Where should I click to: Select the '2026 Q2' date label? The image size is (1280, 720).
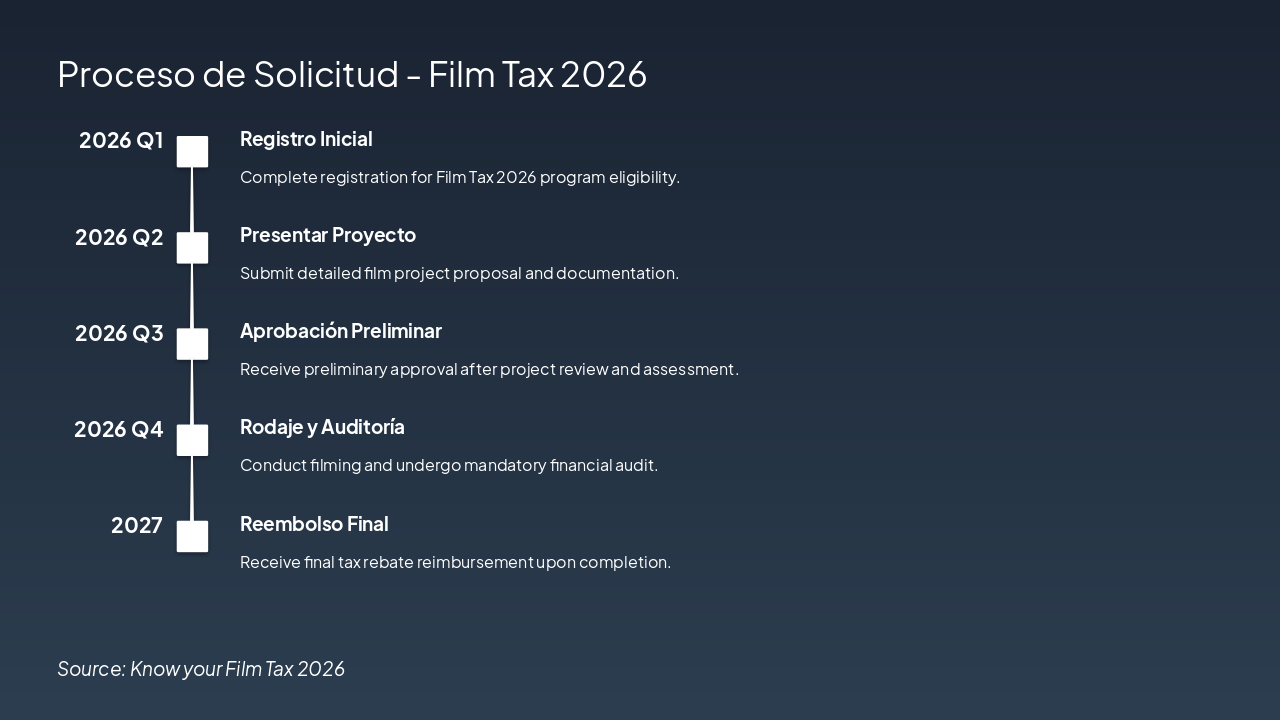pos(119,237)
